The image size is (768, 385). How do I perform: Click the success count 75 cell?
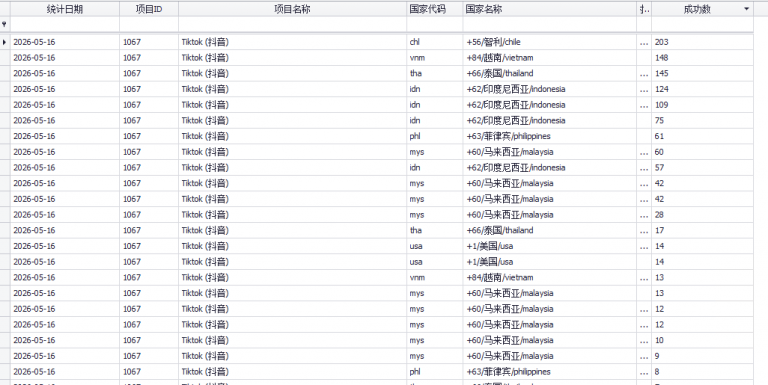[x=702, y=120]
